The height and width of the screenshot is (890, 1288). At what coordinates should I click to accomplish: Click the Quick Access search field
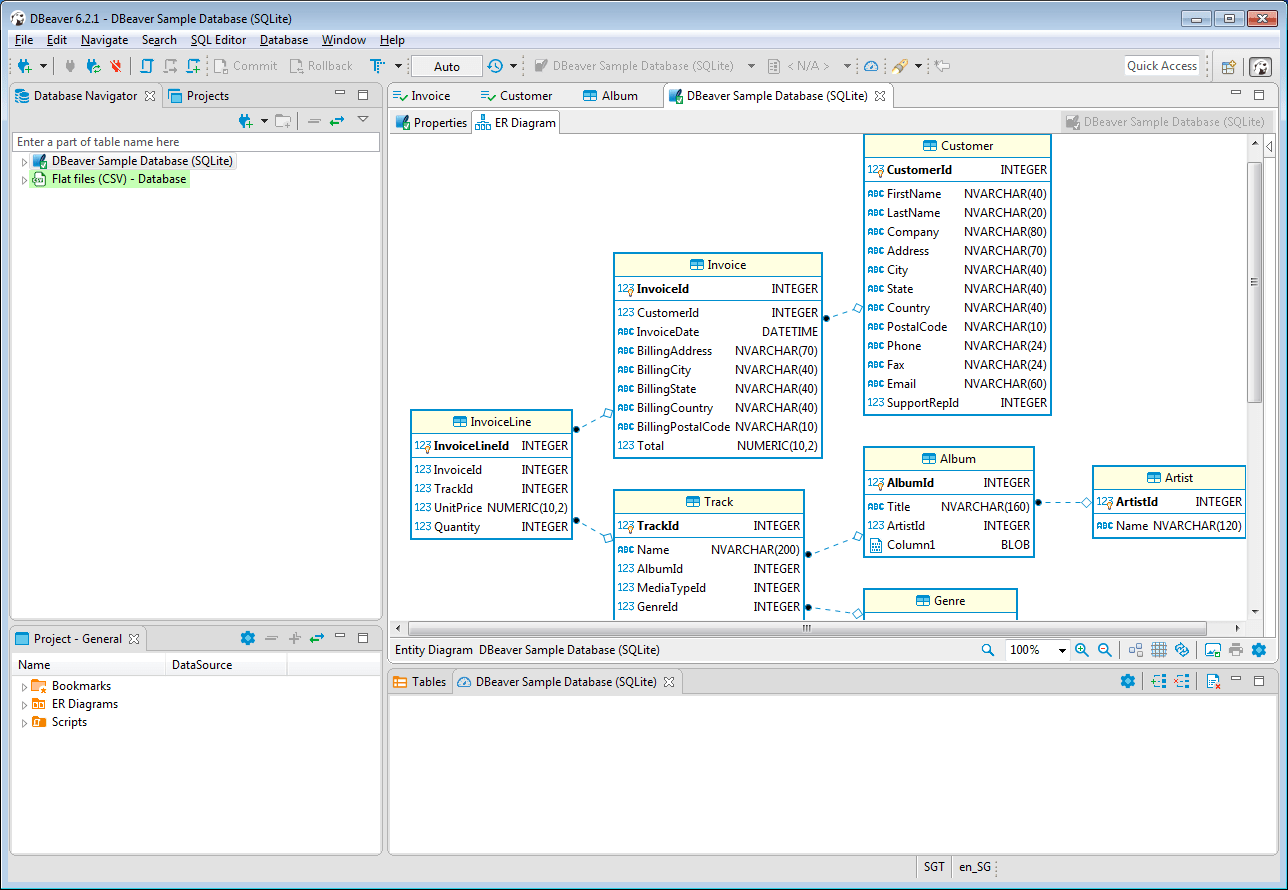(x=1162, y=66)
